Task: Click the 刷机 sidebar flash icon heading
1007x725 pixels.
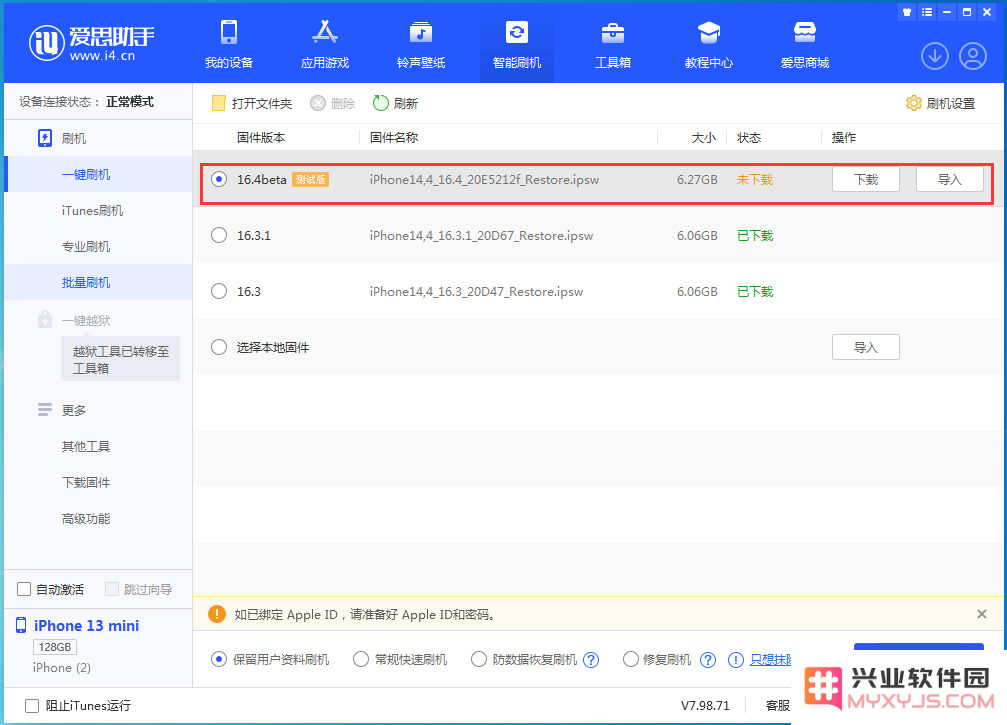Action: tap(45, 138)
